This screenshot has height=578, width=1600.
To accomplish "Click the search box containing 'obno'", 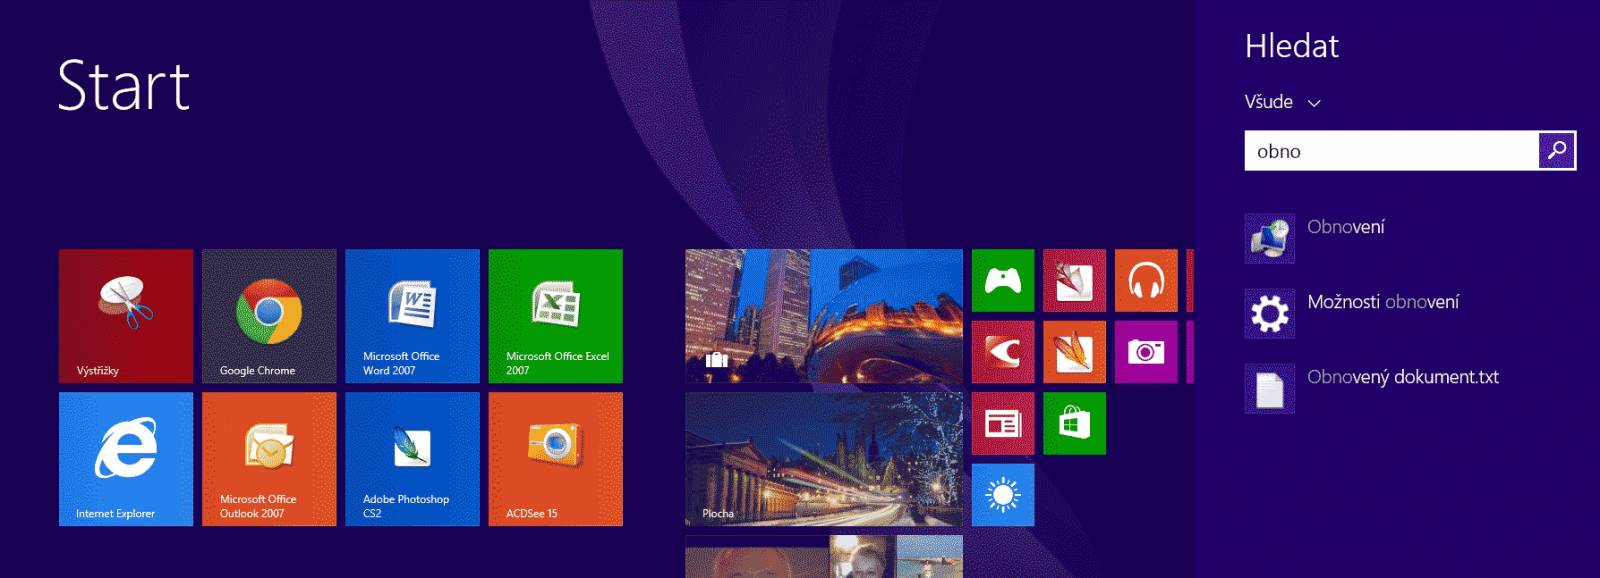I will 1391,151.
